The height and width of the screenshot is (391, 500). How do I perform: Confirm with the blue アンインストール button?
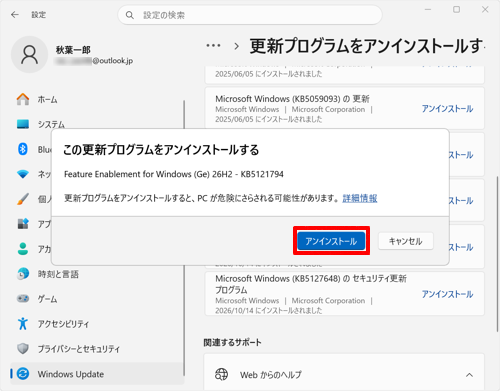pyautogui.click(x=331, y=241)
